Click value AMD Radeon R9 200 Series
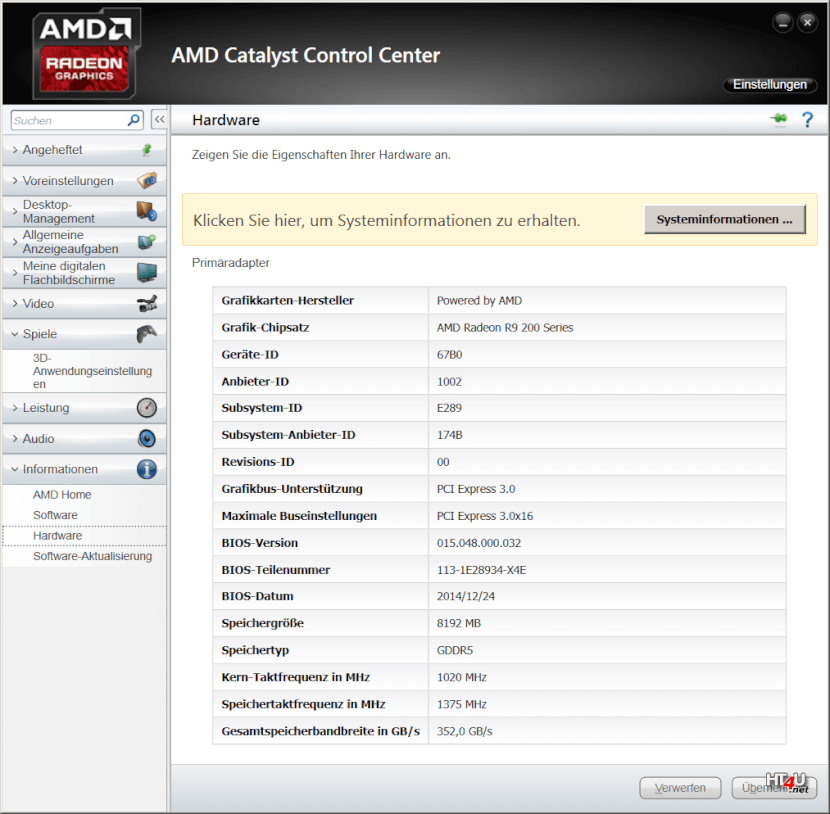 click(x=504, y=328)
